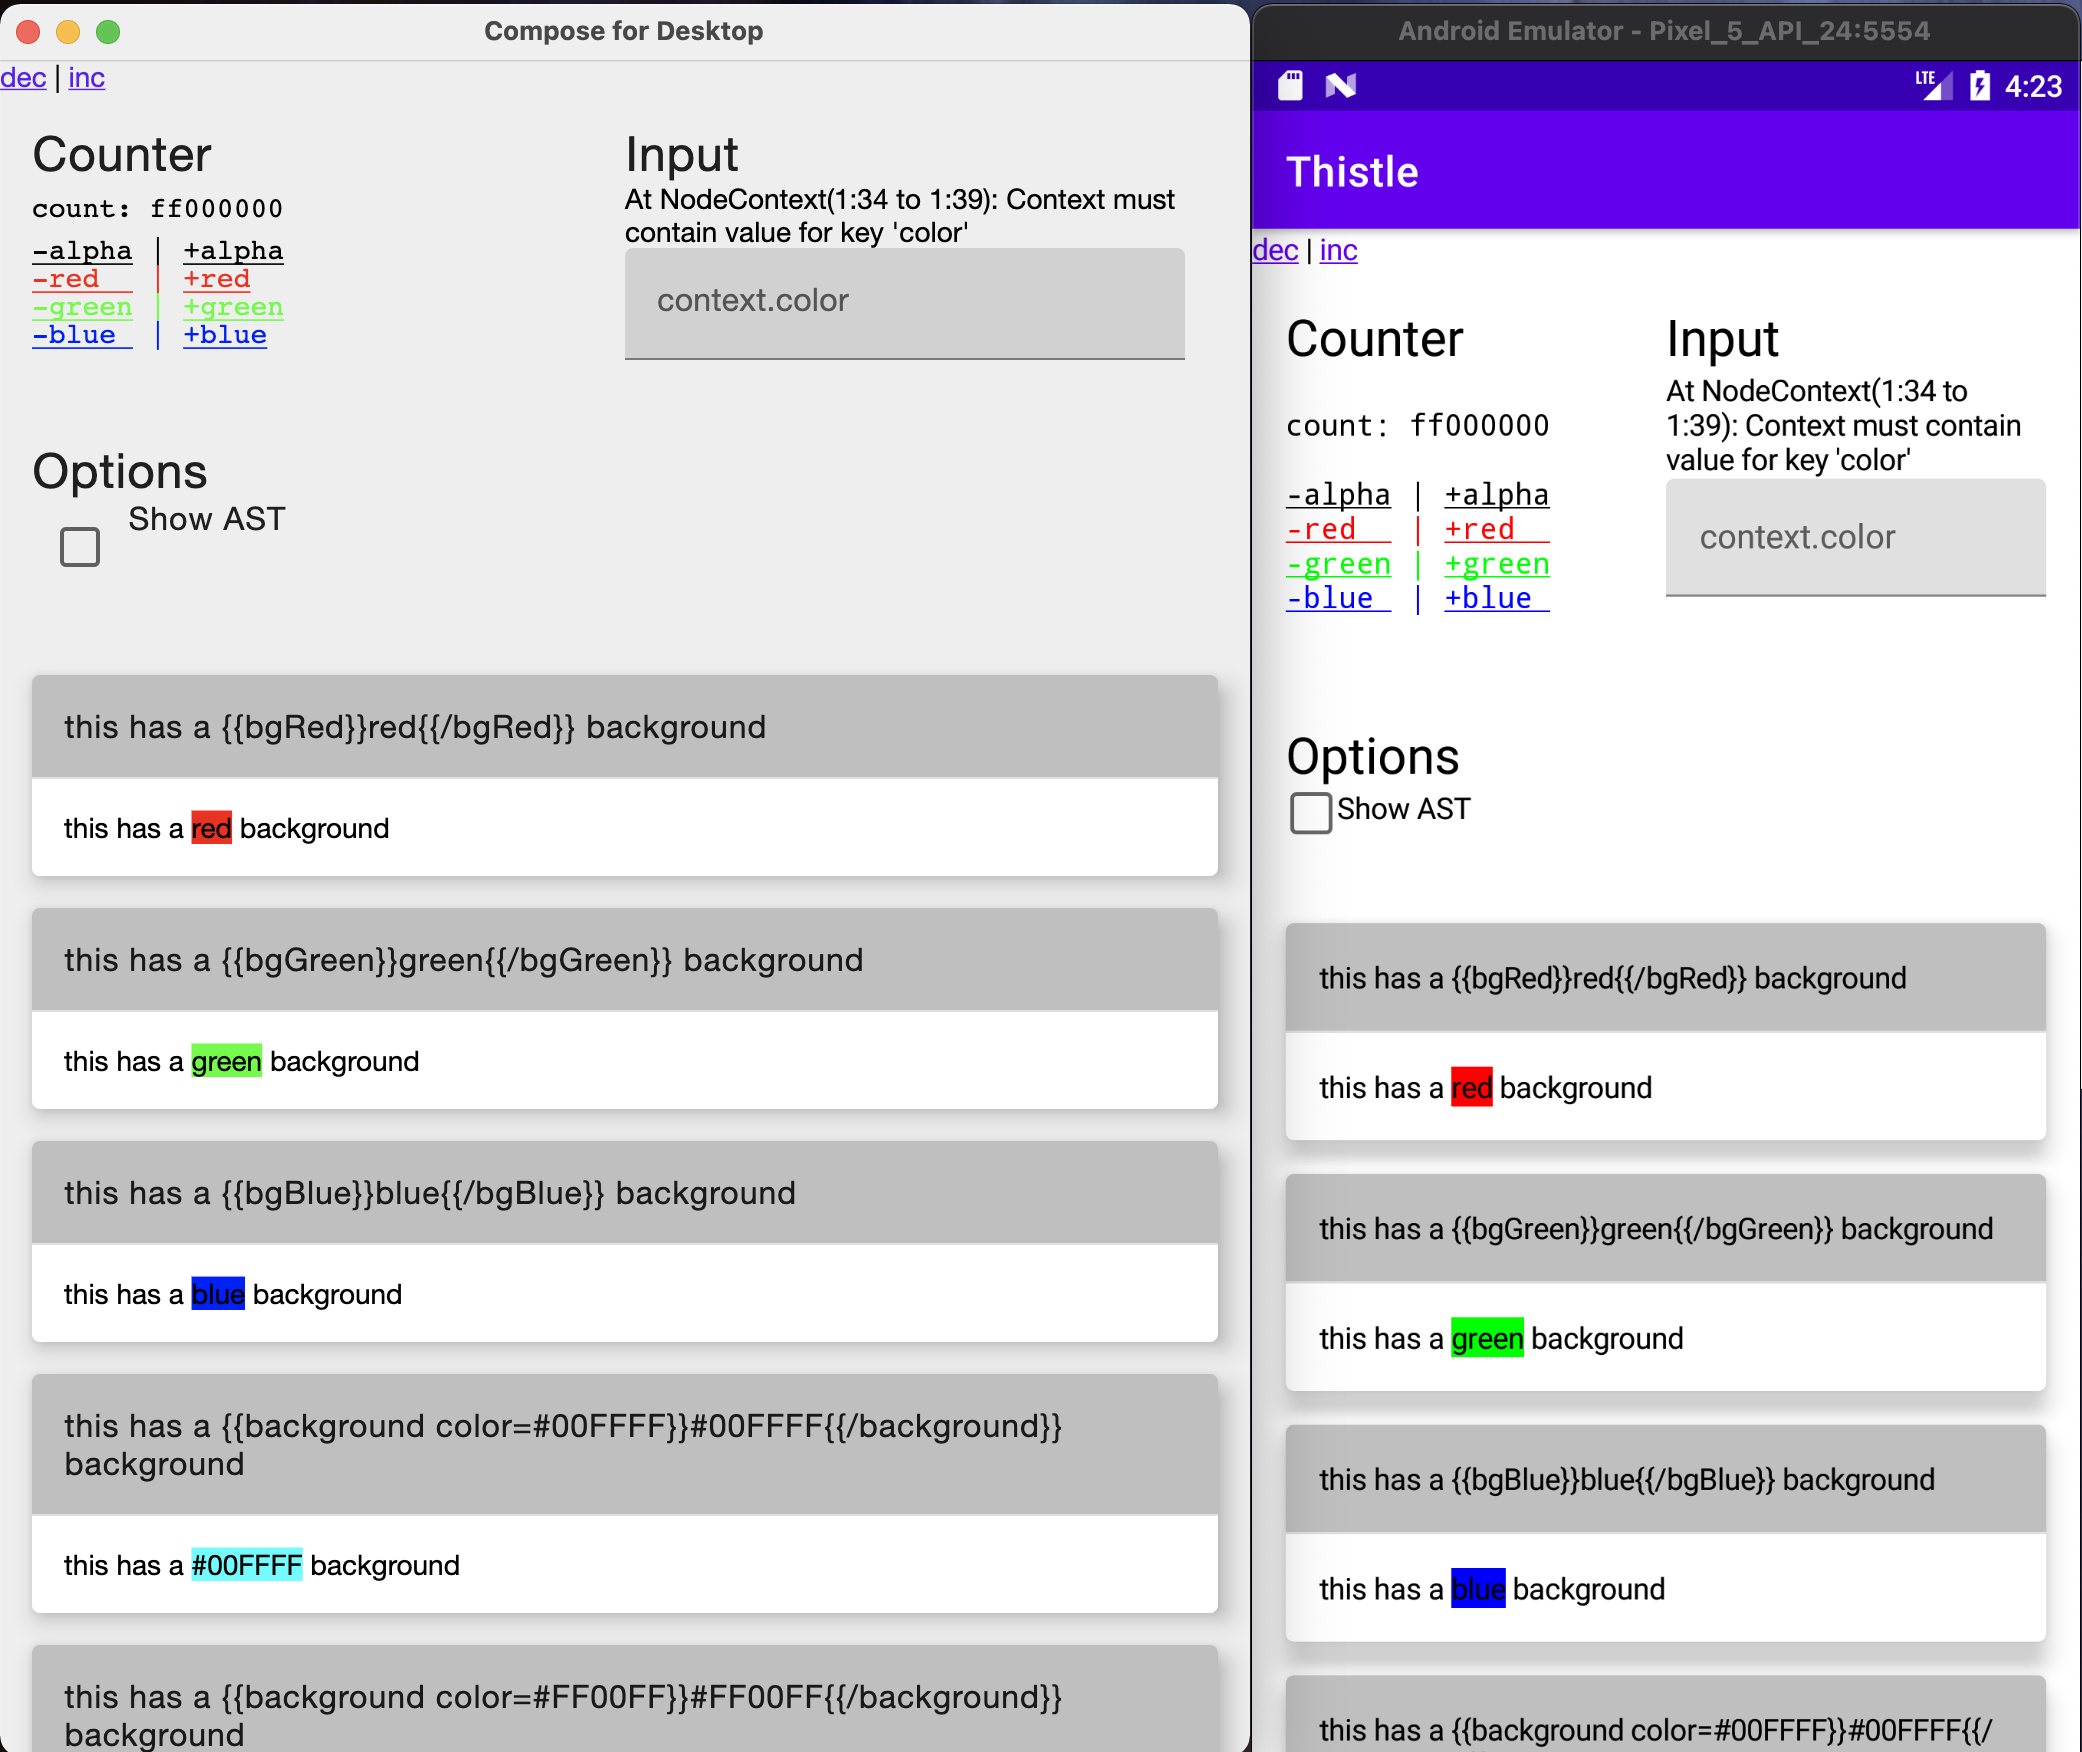Click the 'inc' link in Android emulator

(1338, 250)
